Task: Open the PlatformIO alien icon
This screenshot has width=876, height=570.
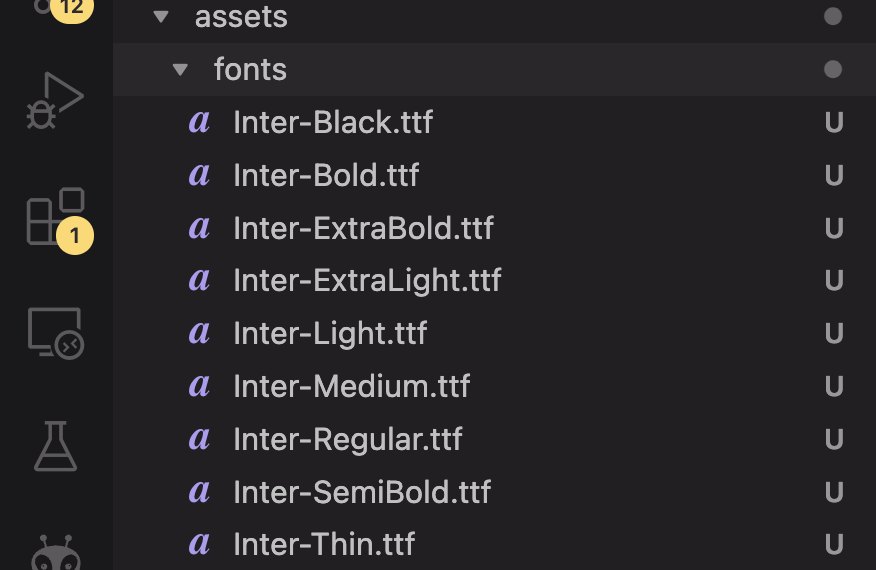Action: (55, 553)
